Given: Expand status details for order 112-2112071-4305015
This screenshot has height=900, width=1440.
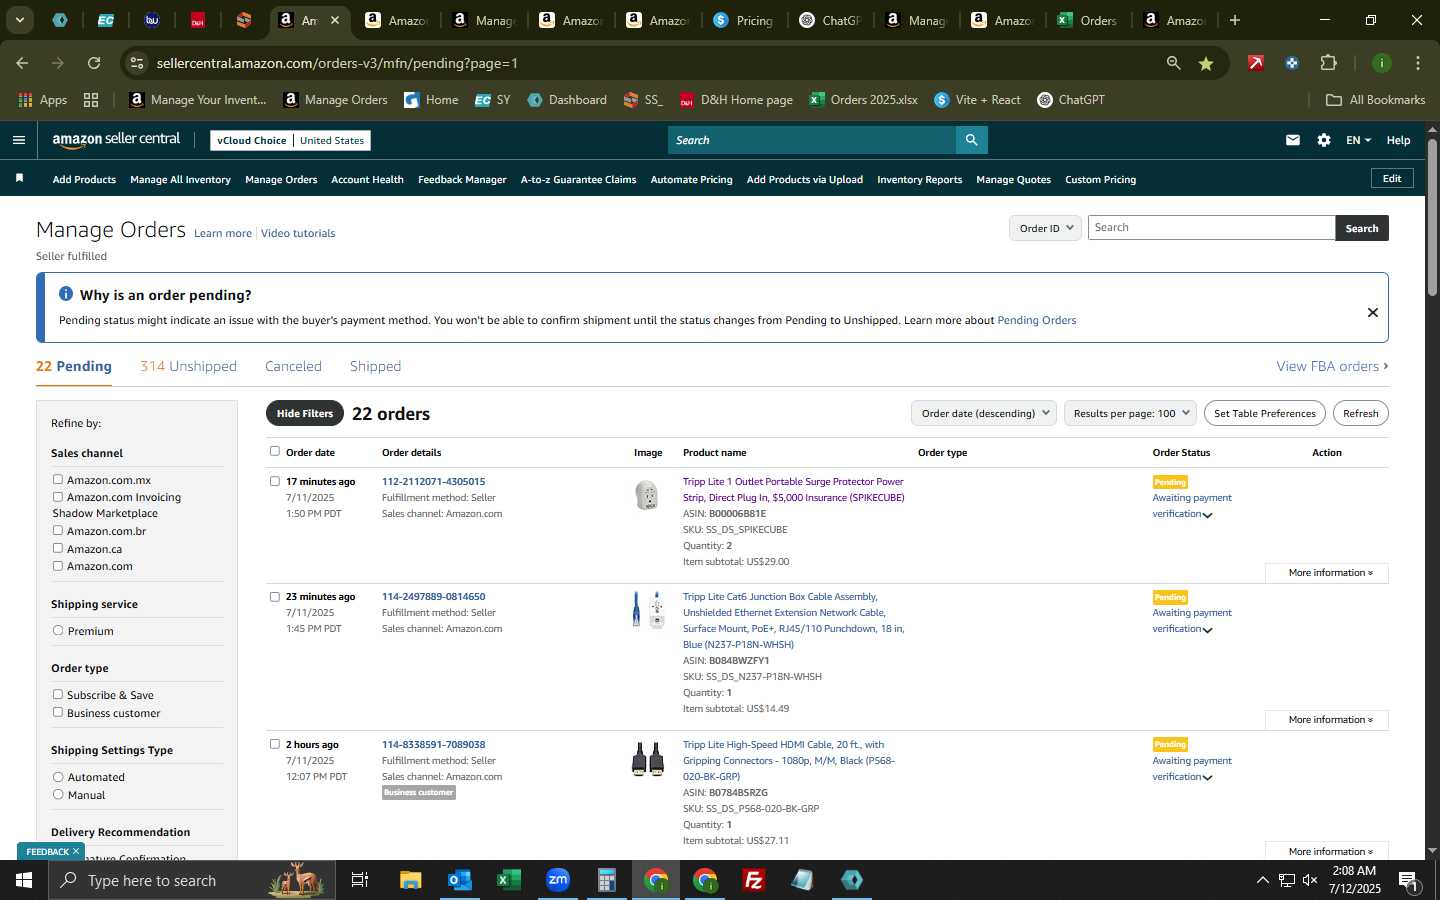Looking at the screenshot, I should coord(1207,515).
